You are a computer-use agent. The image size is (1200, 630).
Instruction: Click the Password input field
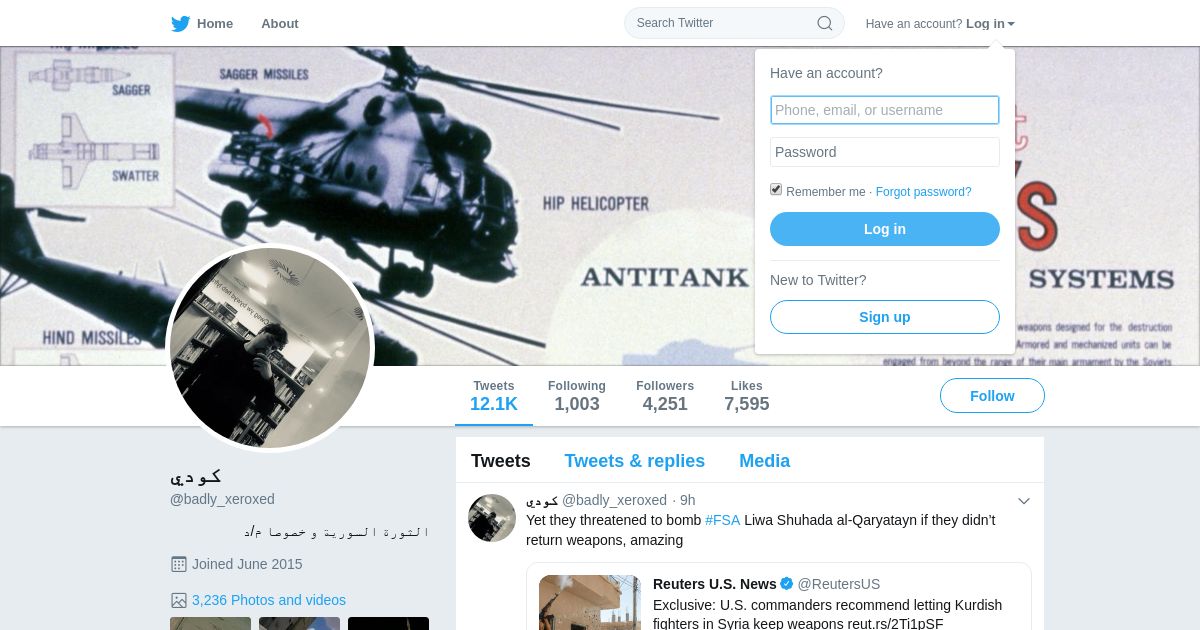(x=885, y=152)
